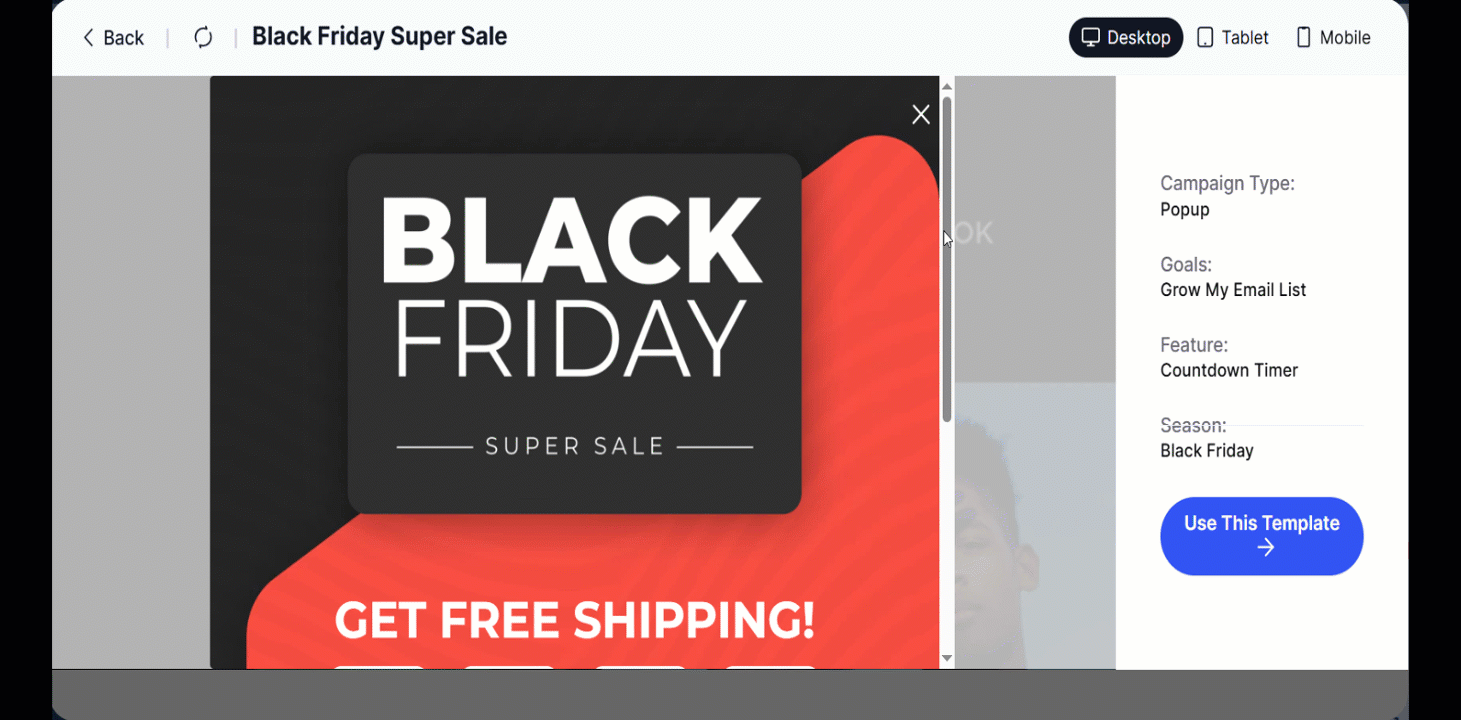
Task: Click the BLACK FRIDAY dark banner card
Action: [x=574, y=333]
